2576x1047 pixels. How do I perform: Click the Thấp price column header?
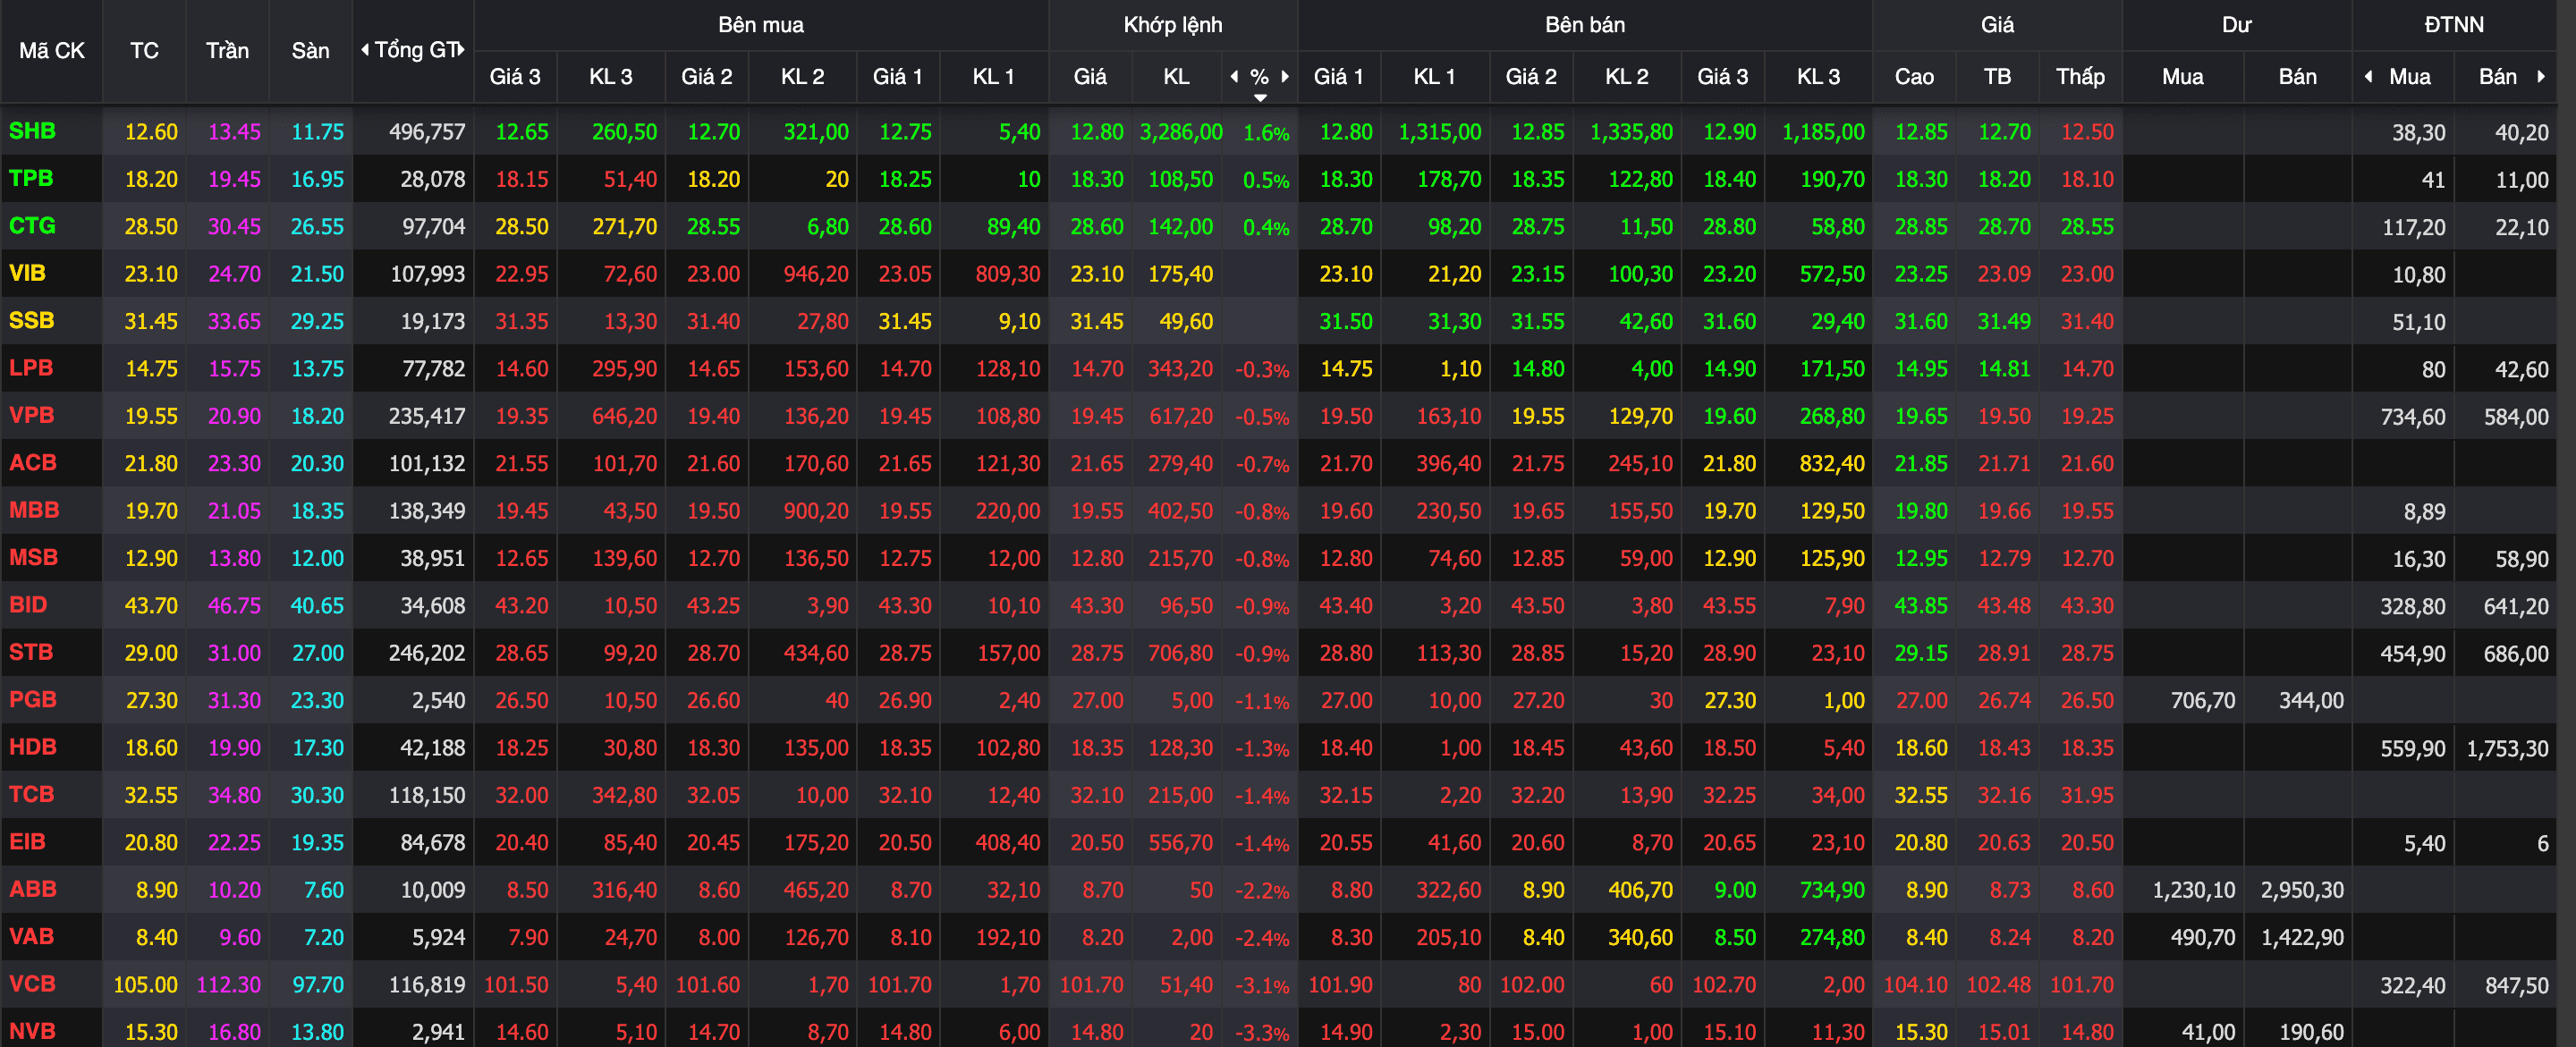coord(2080,77)
